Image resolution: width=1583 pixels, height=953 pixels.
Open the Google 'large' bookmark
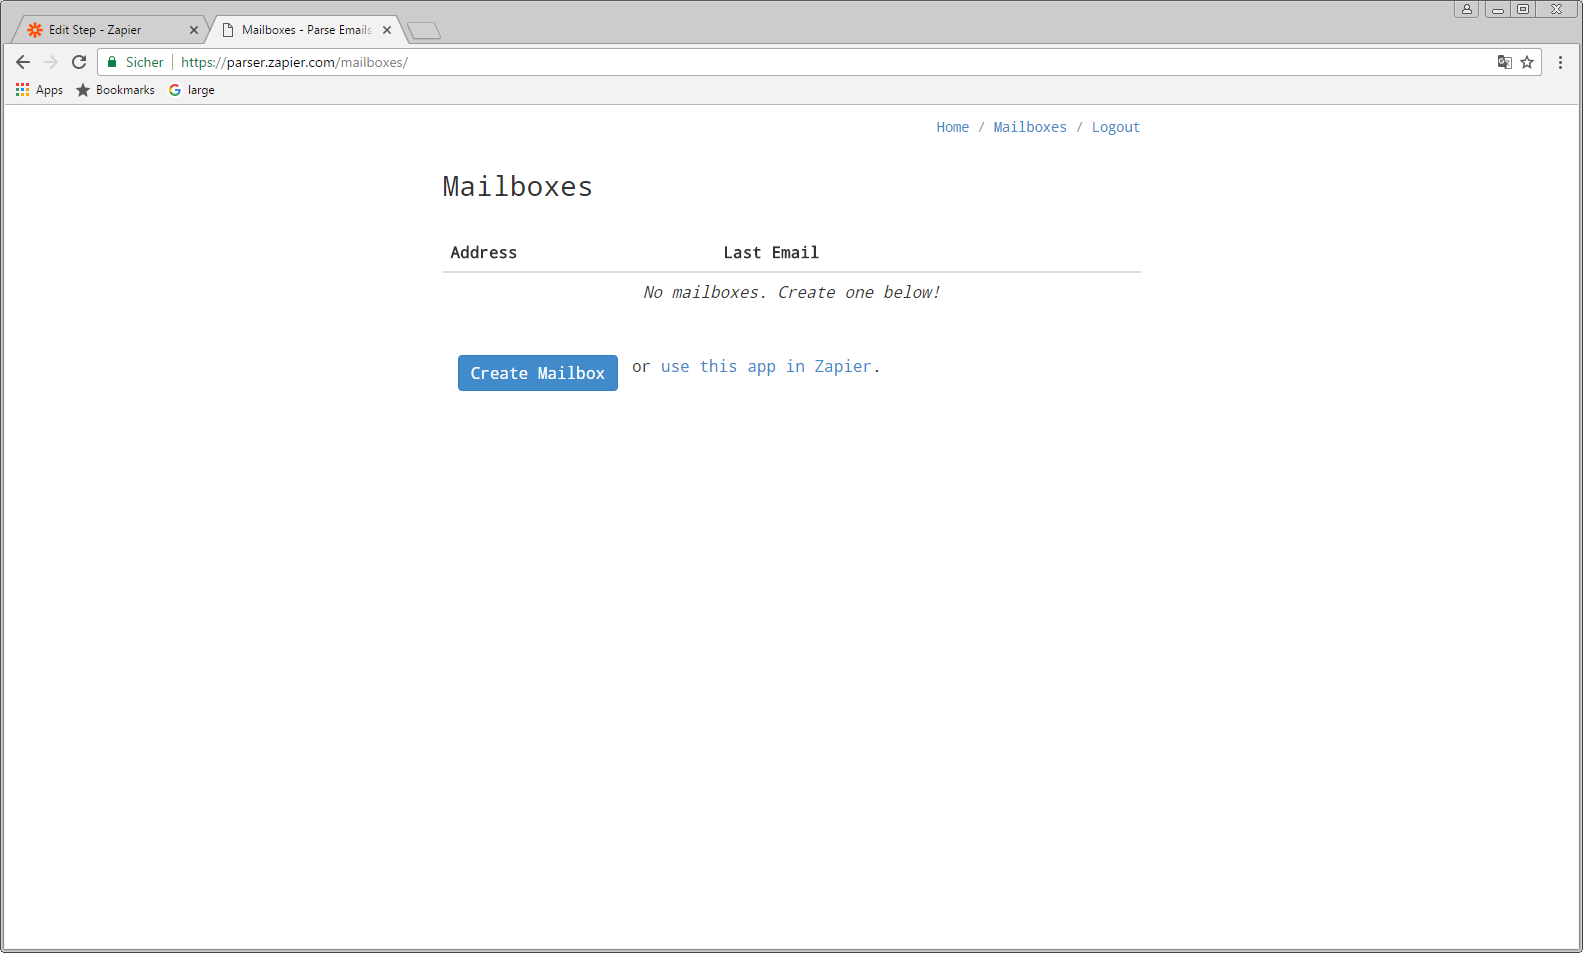tap(192, 90)
